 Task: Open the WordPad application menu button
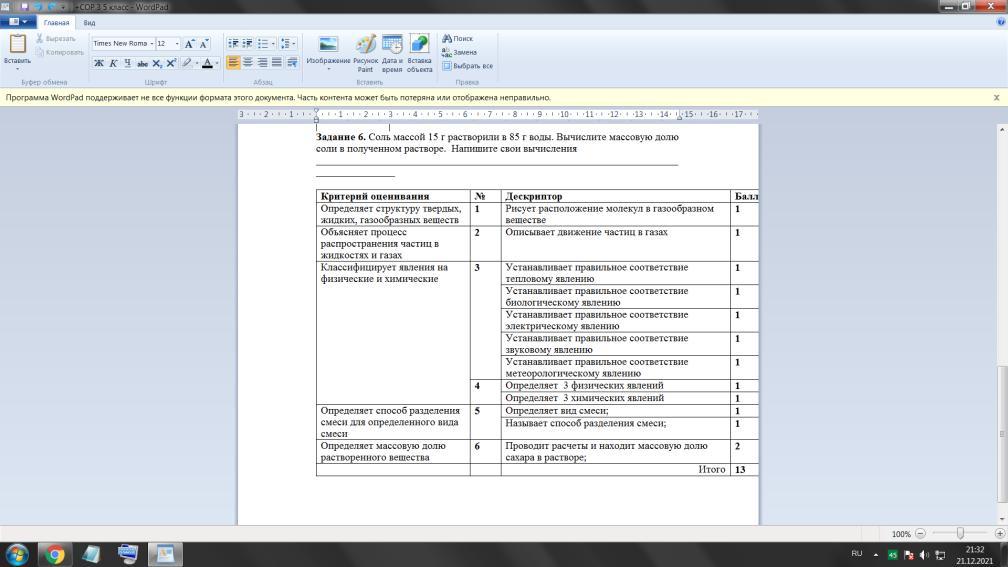18,22
